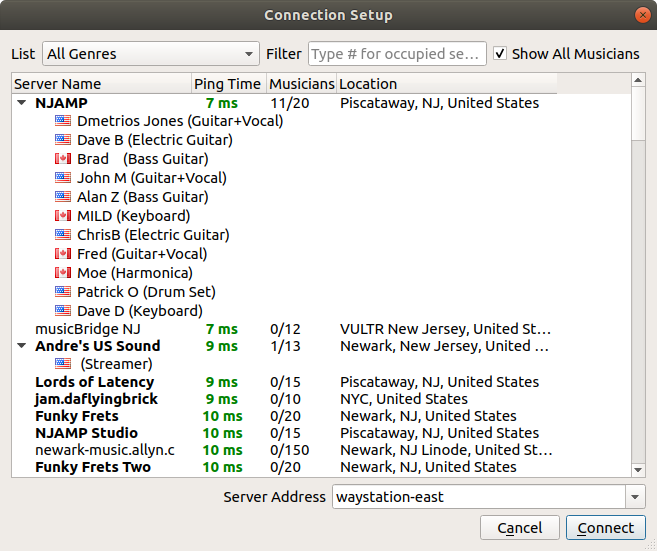Open the All Genres list dropdown

tap(151, 54)
